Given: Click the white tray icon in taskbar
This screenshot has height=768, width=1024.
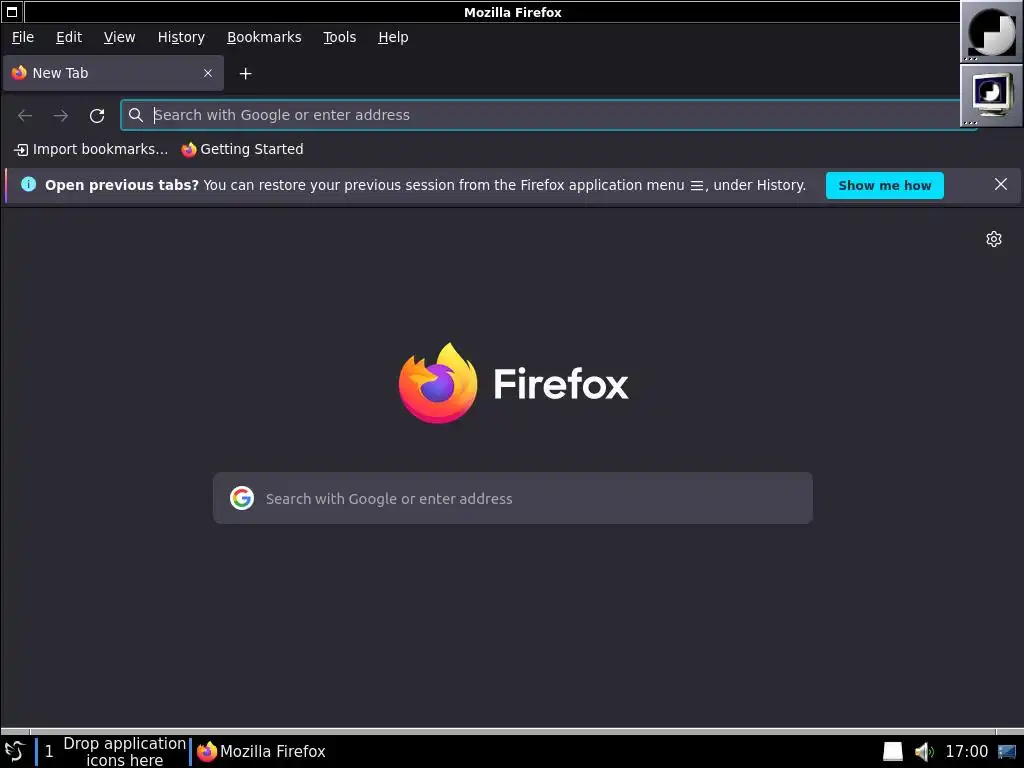Looking at the screenshot, I should (x=893, y=751).
